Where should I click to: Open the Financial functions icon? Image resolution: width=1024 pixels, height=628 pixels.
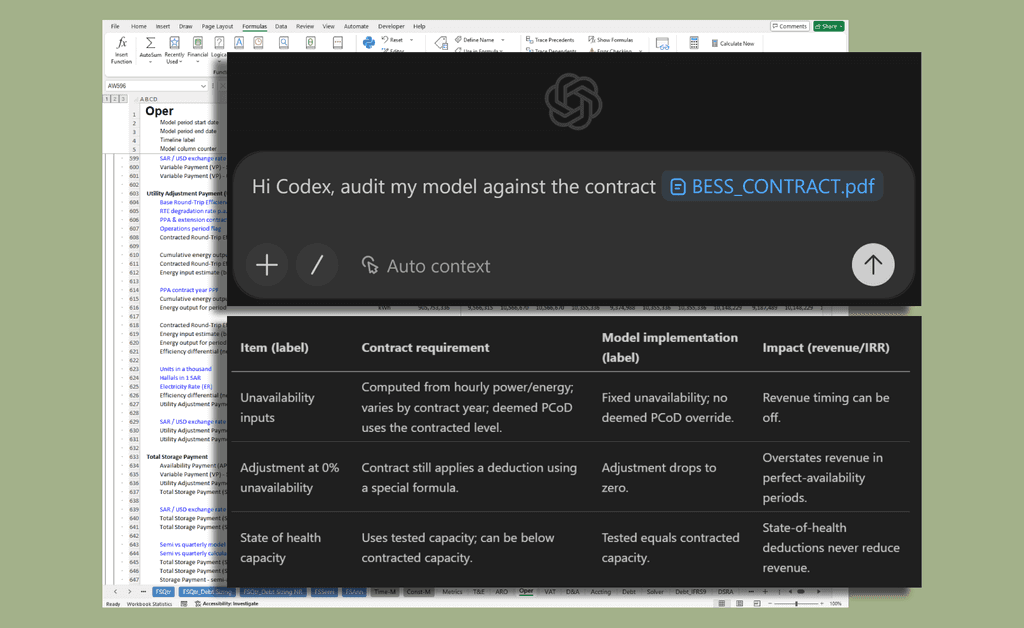197,43
